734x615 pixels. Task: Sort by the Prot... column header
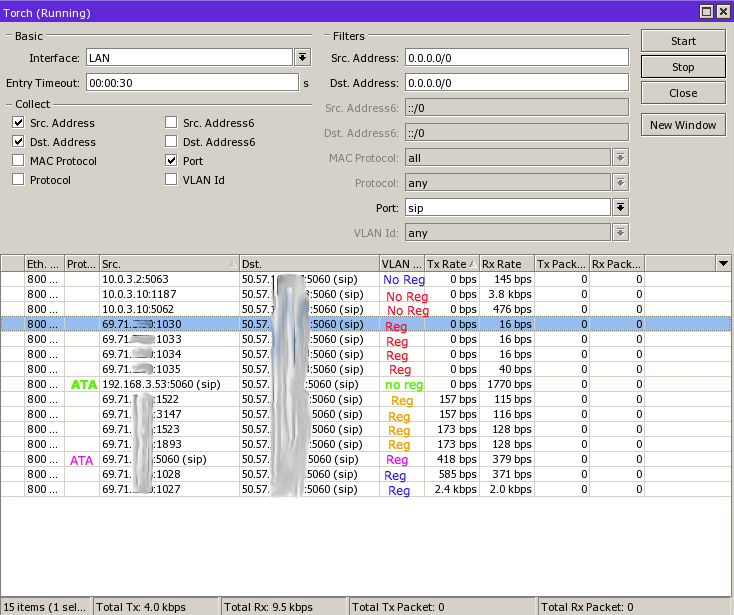[x=82, y=264]
